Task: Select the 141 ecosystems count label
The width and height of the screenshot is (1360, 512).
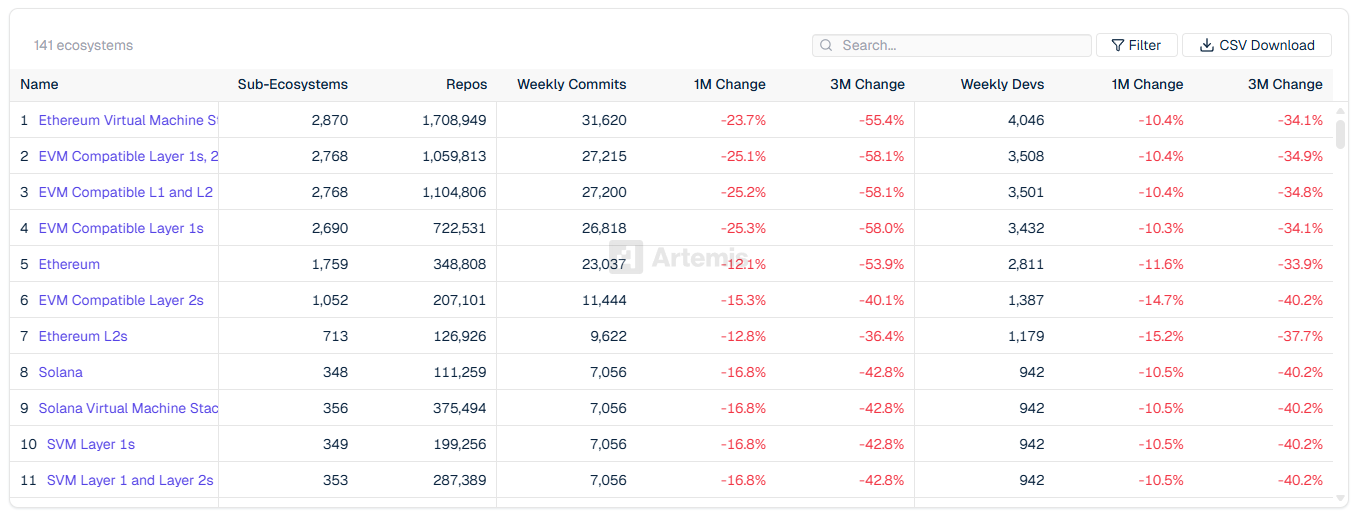Action: tap(83, 45)
